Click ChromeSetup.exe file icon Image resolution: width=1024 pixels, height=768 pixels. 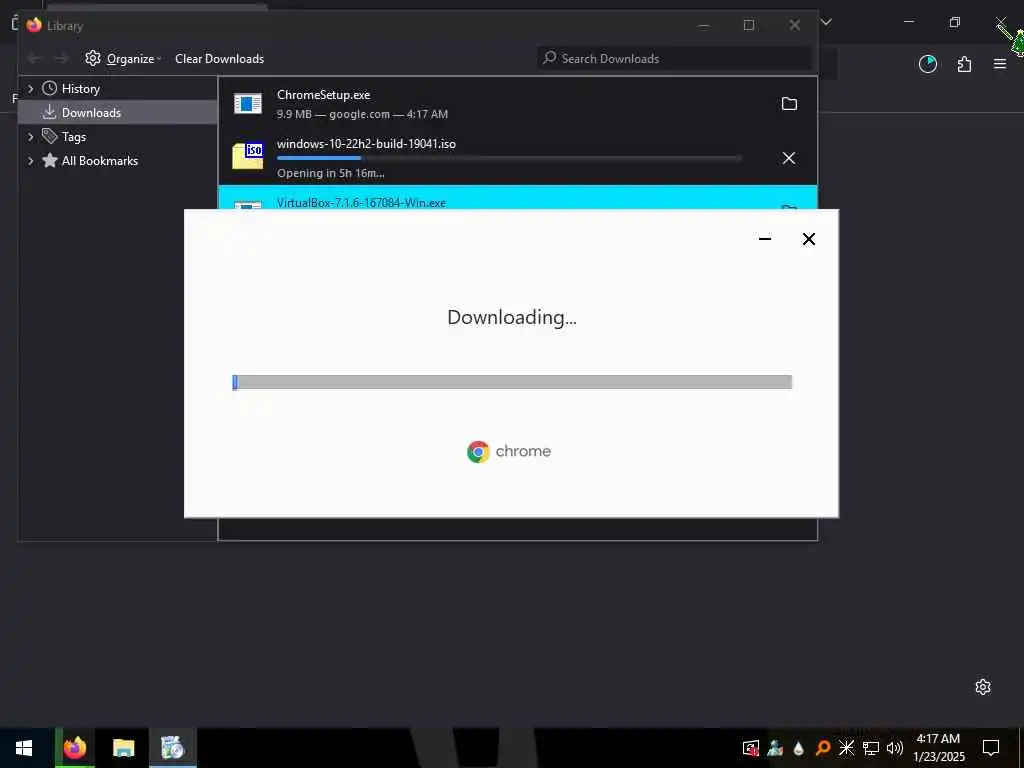(248, 103)
